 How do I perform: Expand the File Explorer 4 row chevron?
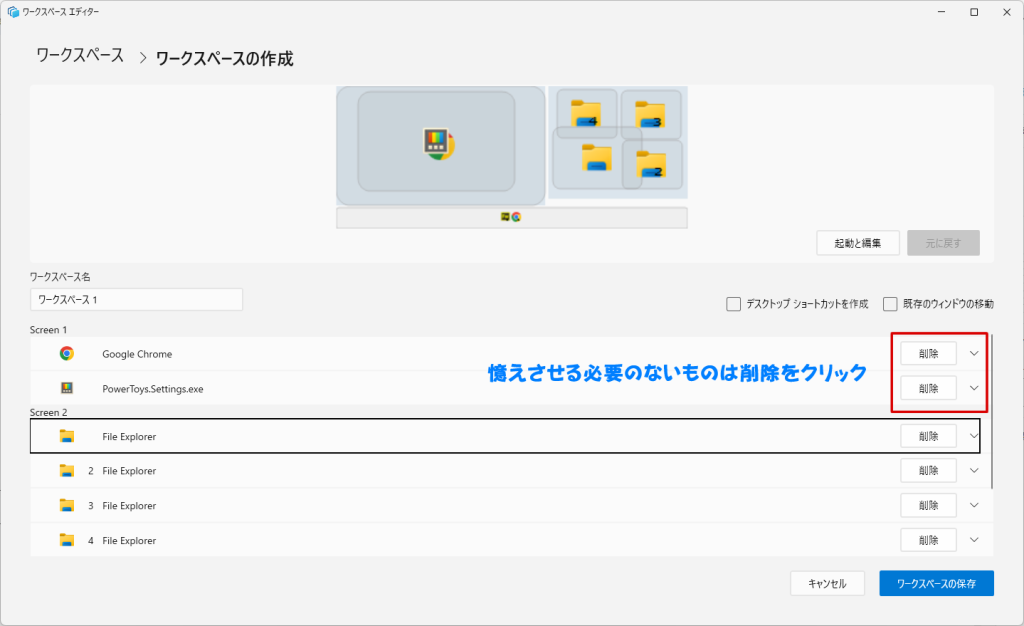pyautogui.click(x=974, y=540)
